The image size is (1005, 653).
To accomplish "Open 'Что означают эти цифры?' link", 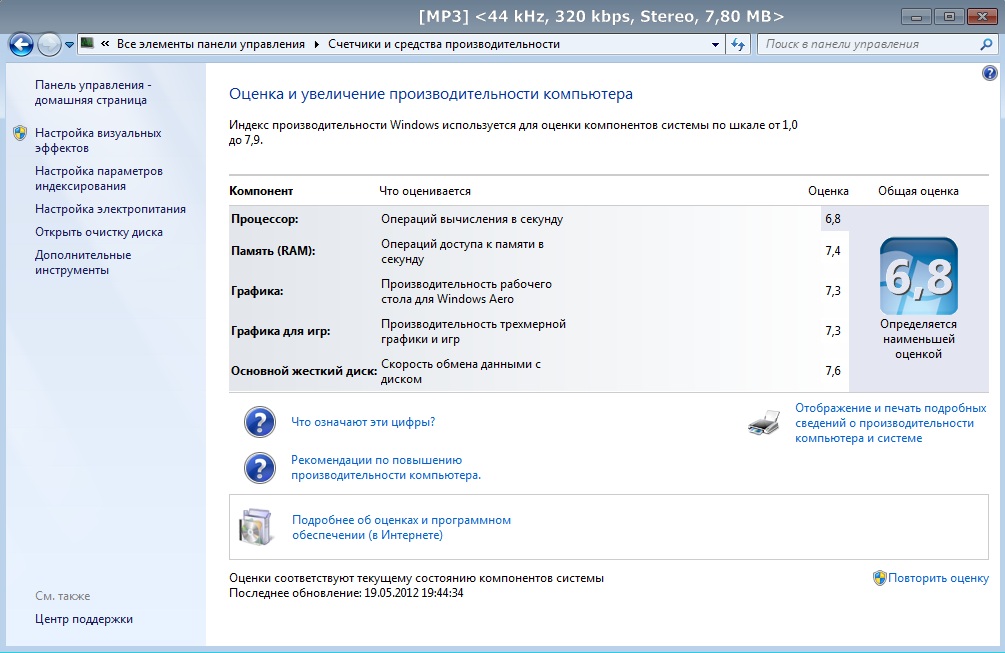I will [x=363, y=422].
